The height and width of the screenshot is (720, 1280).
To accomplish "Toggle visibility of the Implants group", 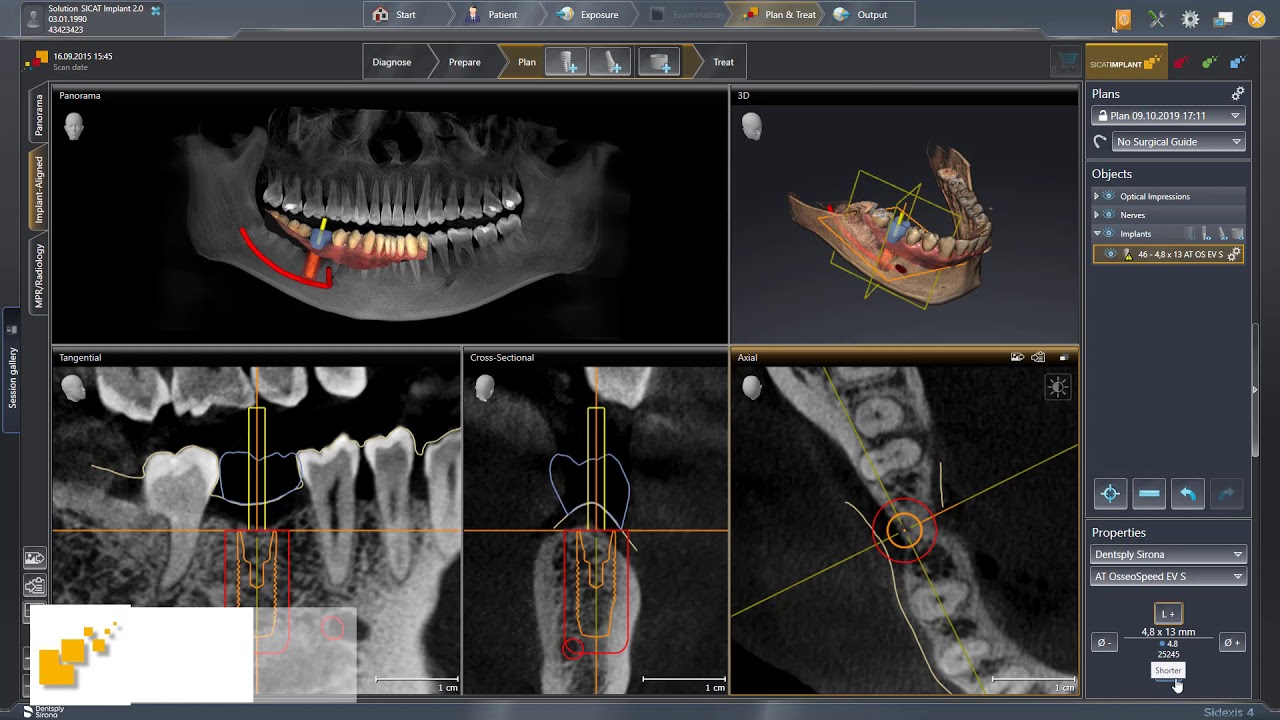I will click(x=1109, y=234).
